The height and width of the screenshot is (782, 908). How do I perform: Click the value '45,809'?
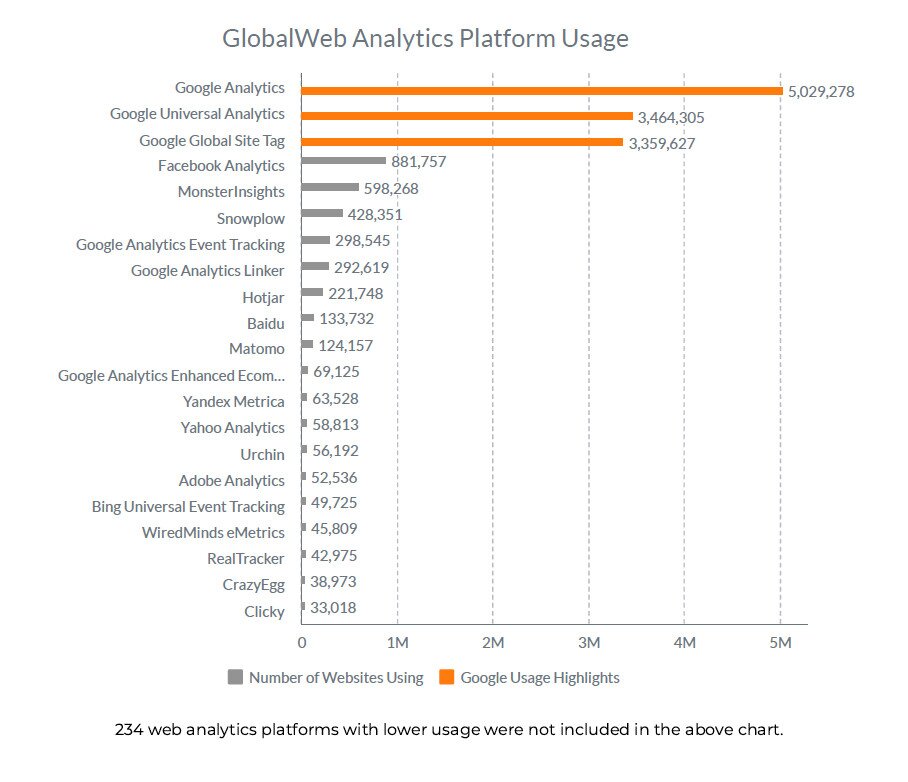334,529
